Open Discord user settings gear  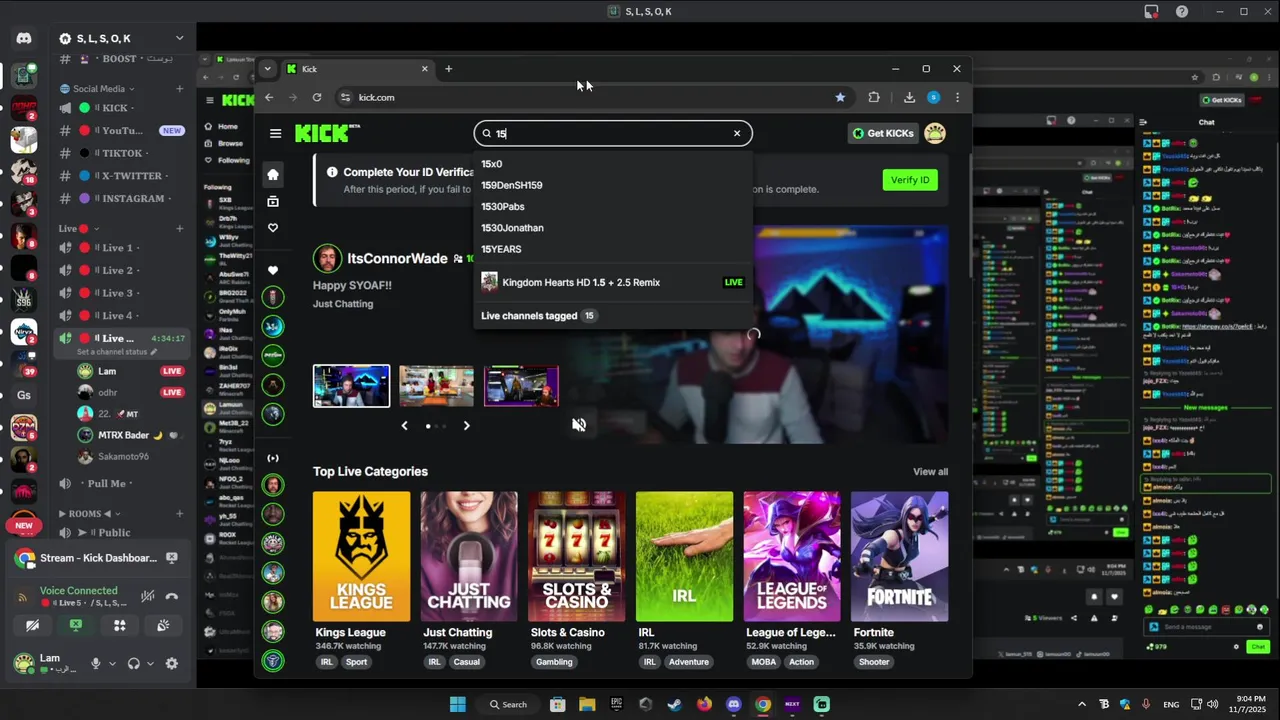point(171,663)
